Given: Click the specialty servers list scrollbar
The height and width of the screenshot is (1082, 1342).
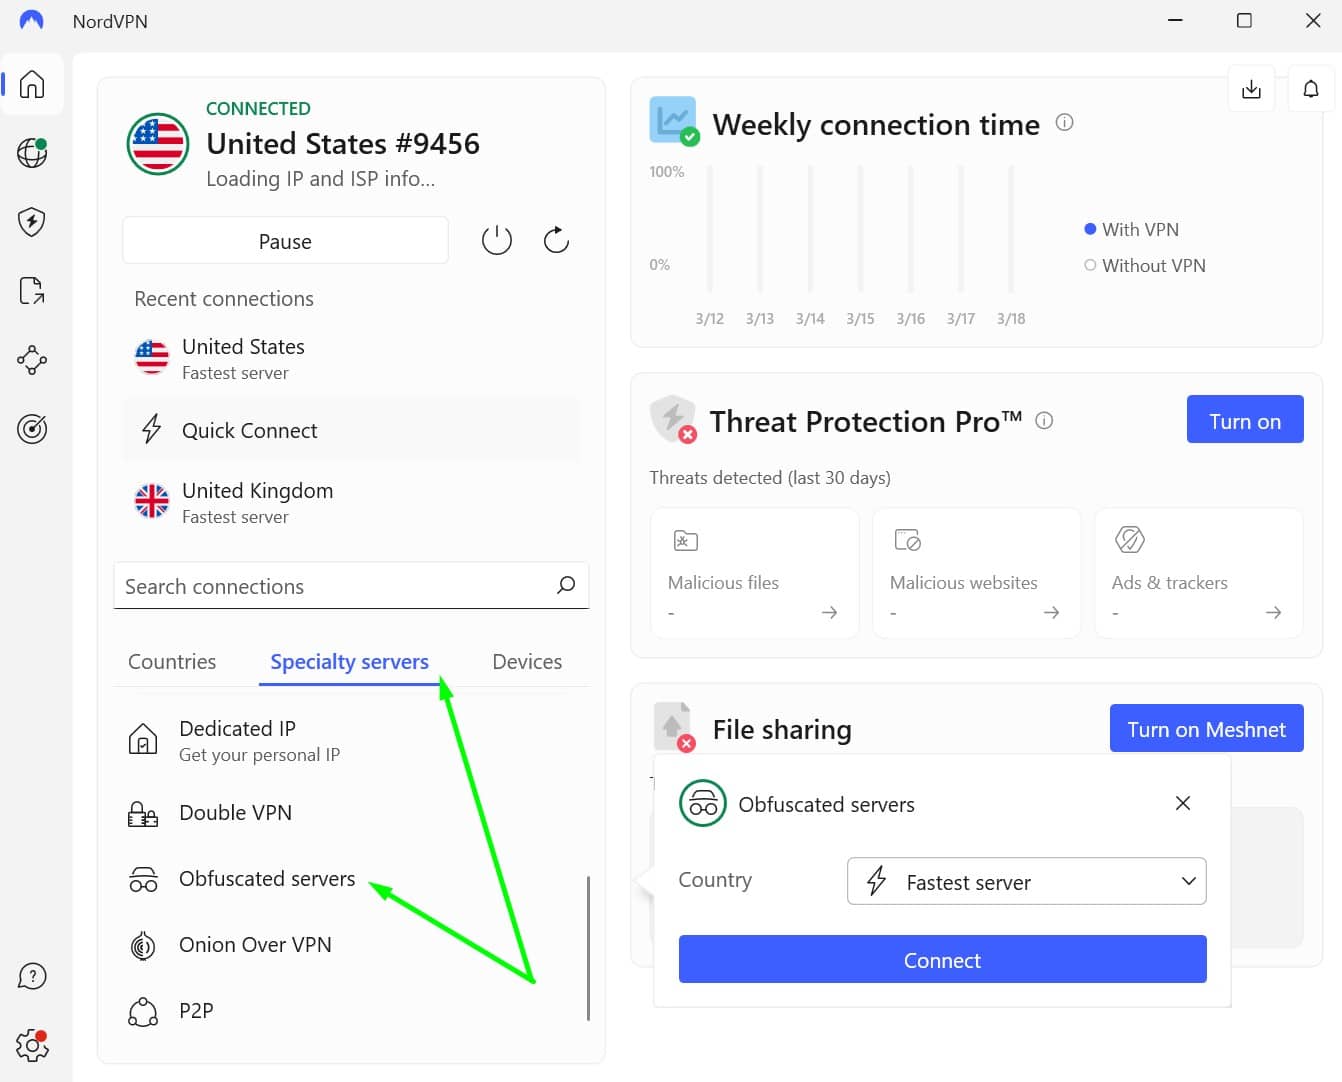Looking at the screenshot, I should [x=588, y=948].
